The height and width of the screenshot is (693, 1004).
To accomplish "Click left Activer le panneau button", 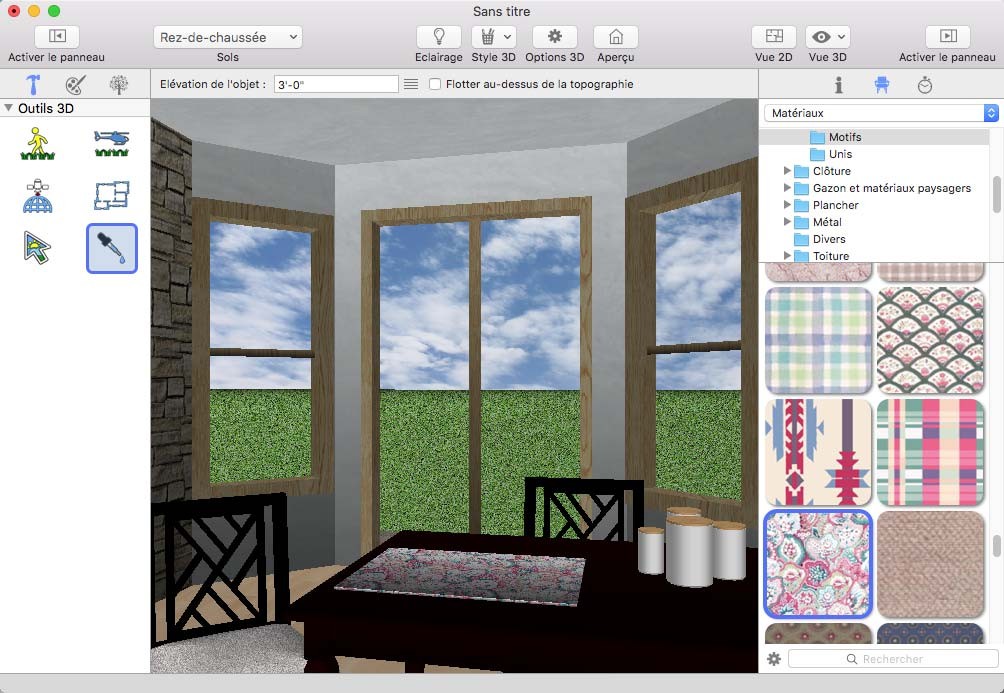I will click(x=56, y=37).
